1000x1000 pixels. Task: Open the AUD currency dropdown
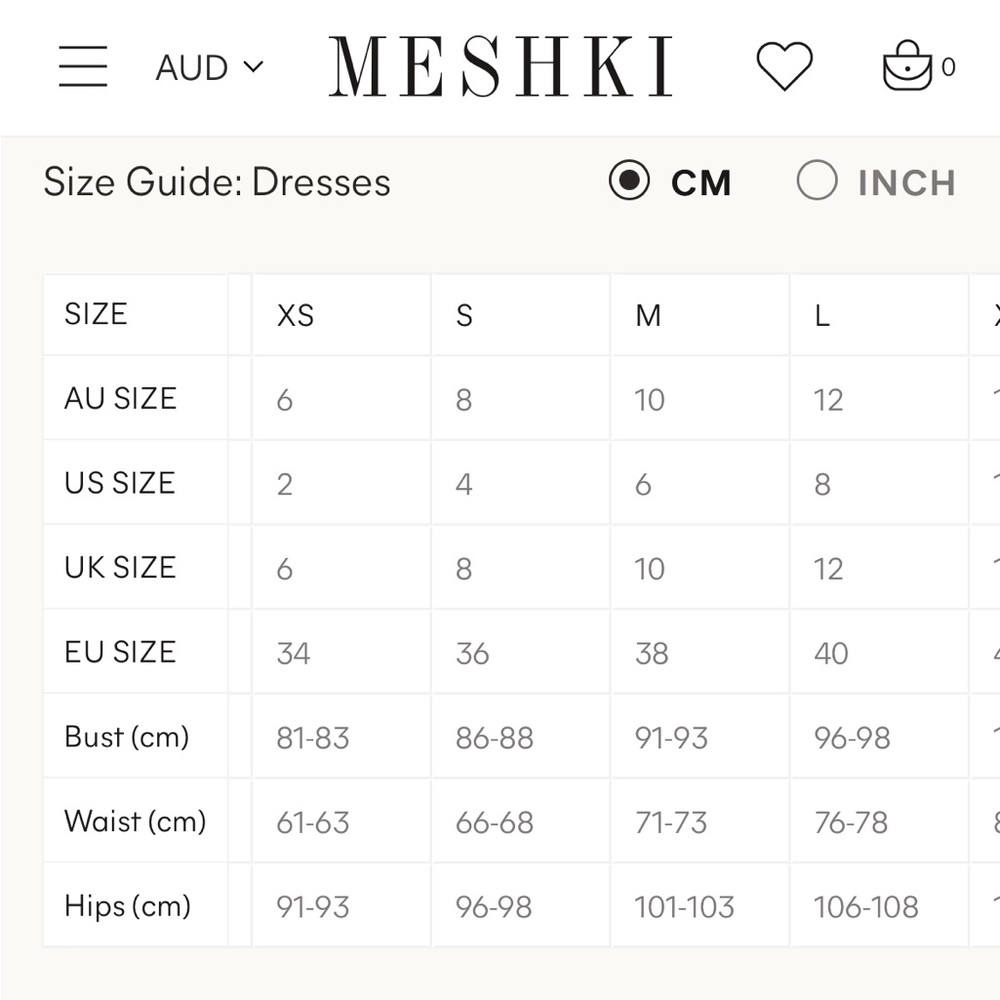click(x=210, y=68)
